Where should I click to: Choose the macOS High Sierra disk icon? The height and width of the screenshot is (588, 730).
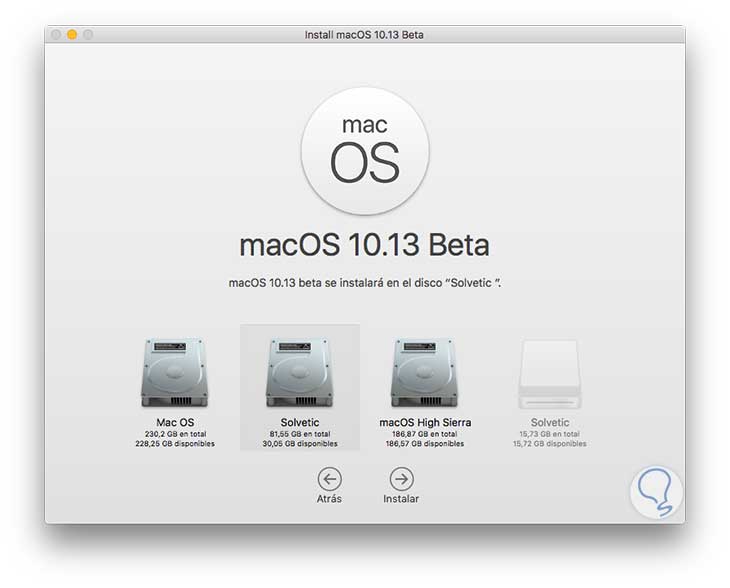tap(424, 372)
